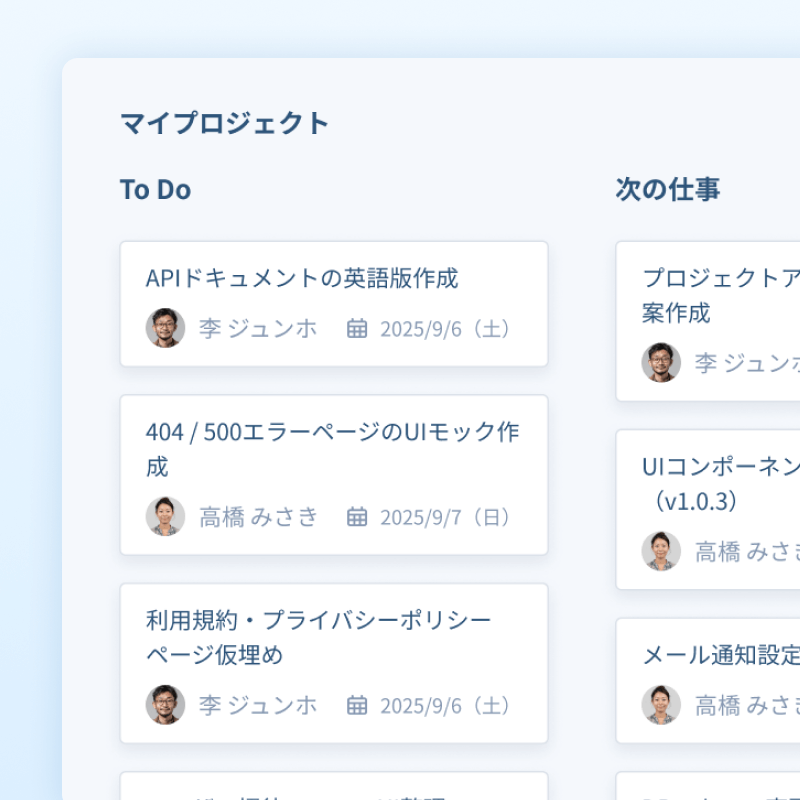Select the 次の仕事 column header

(667, 190)
